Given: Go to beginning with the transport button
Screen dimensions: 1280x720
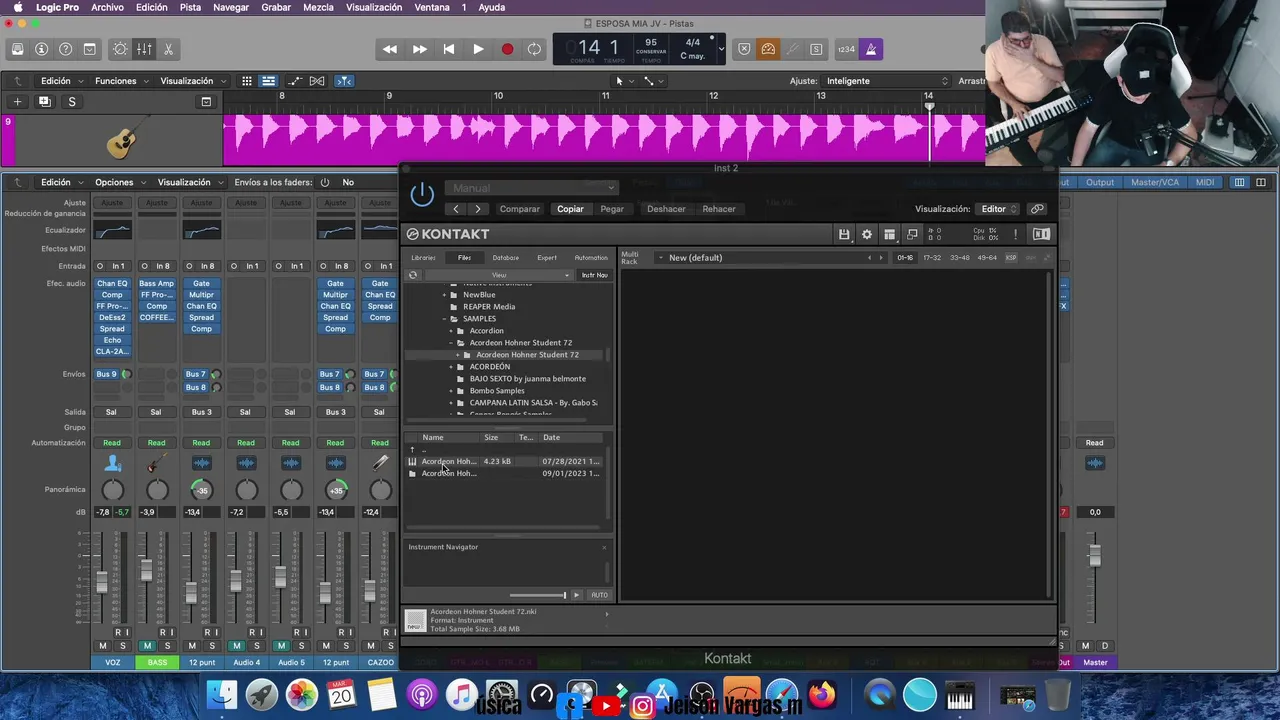Looking at the screenshot, I should (449, 49).
